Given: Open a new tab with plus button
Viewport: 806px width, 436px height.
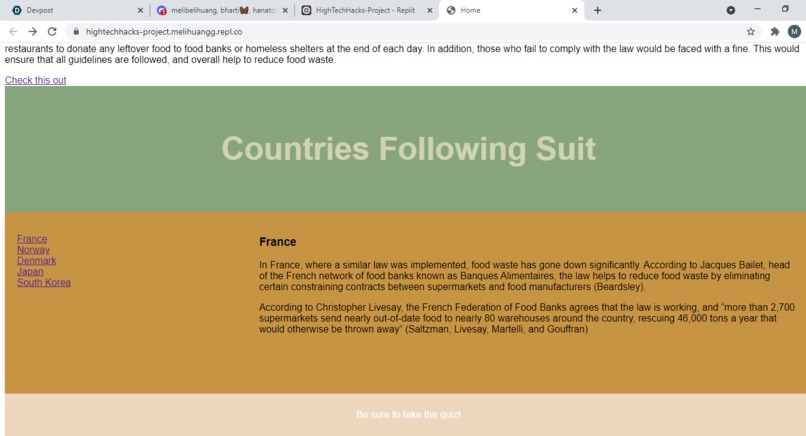Looking at the screenshot, I should [597, 10].
